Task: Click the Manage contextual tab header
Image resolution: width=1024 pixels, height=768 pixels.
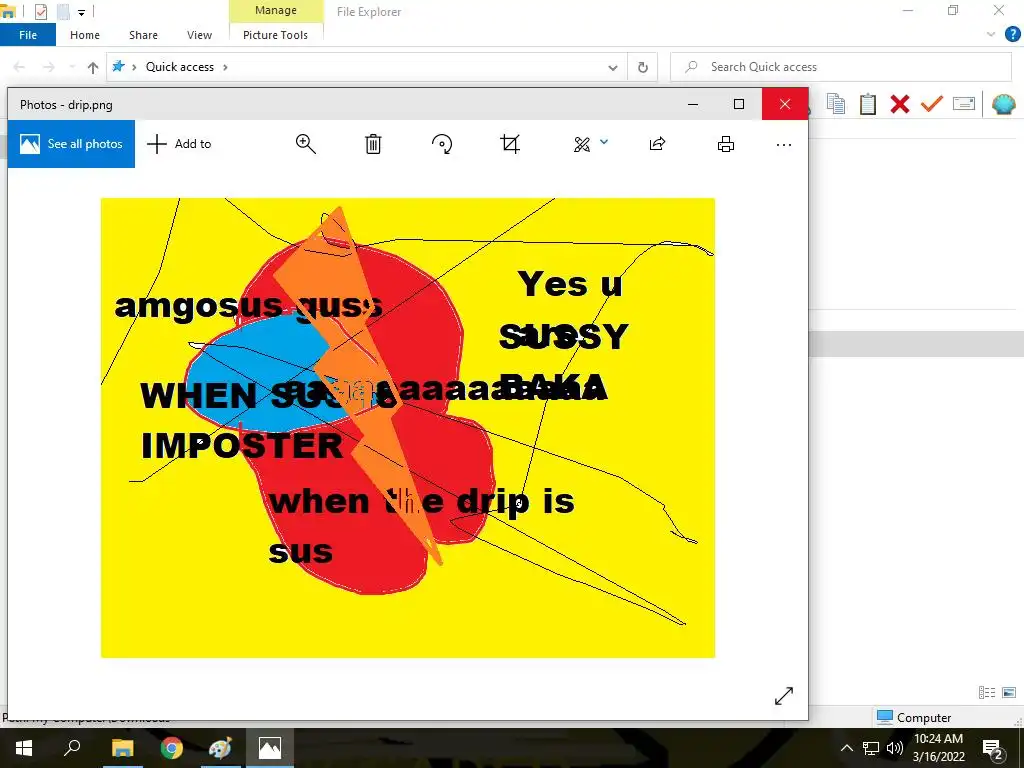Action: pyautogui.click(x=276, y=10)
